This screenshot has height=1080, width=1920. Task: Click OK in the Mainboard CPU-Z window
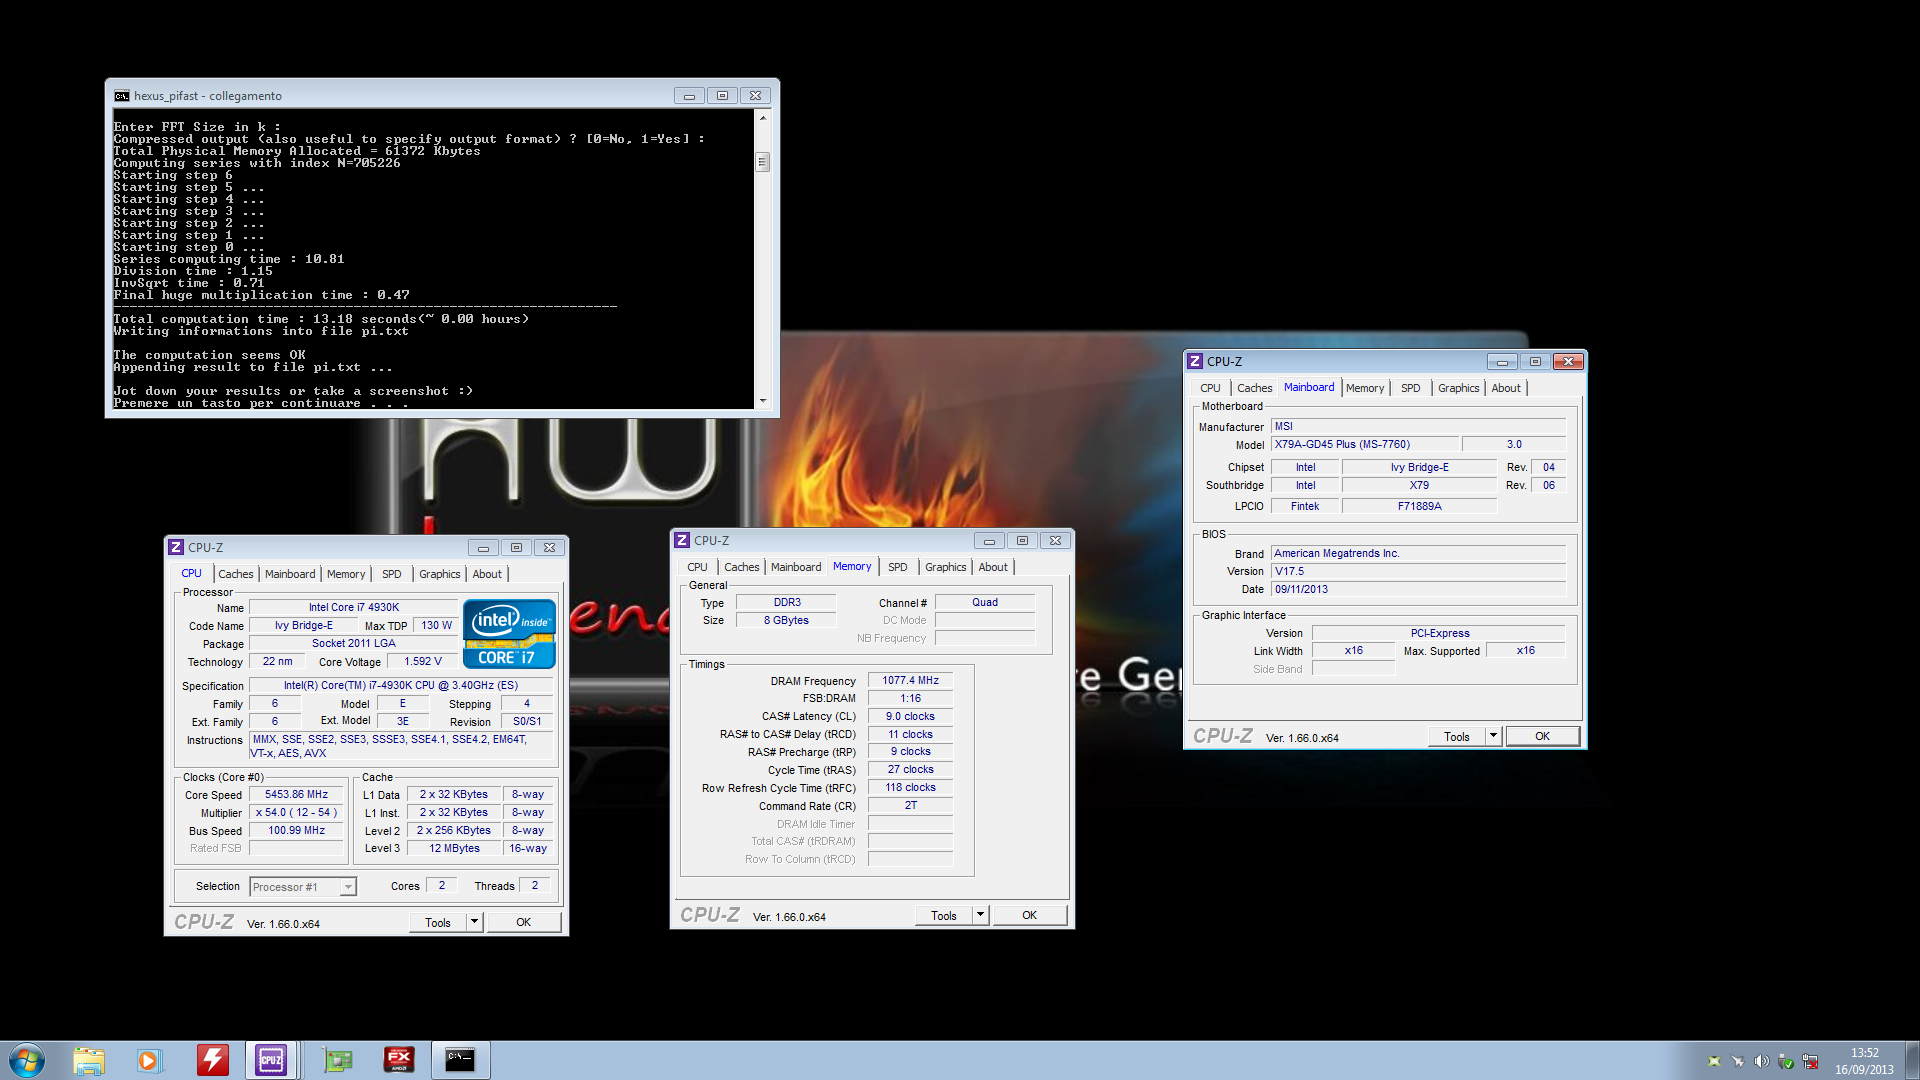1543,736
